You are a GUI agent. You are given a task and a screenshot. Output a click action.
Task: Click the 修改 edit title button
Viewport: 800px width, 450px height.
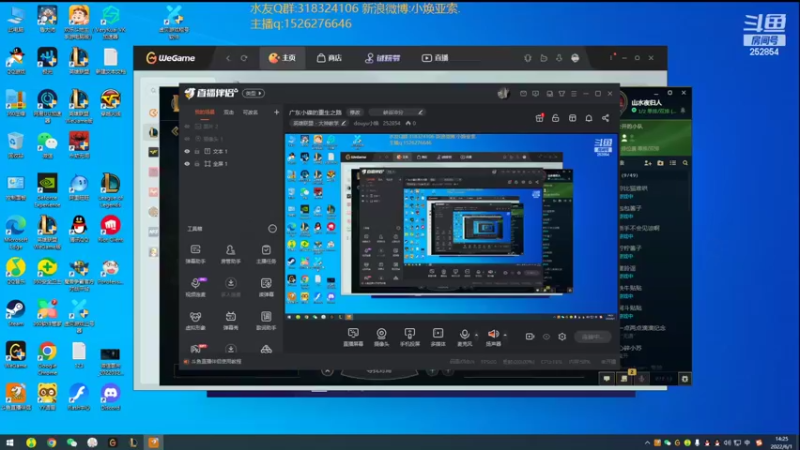pos(355,112)
